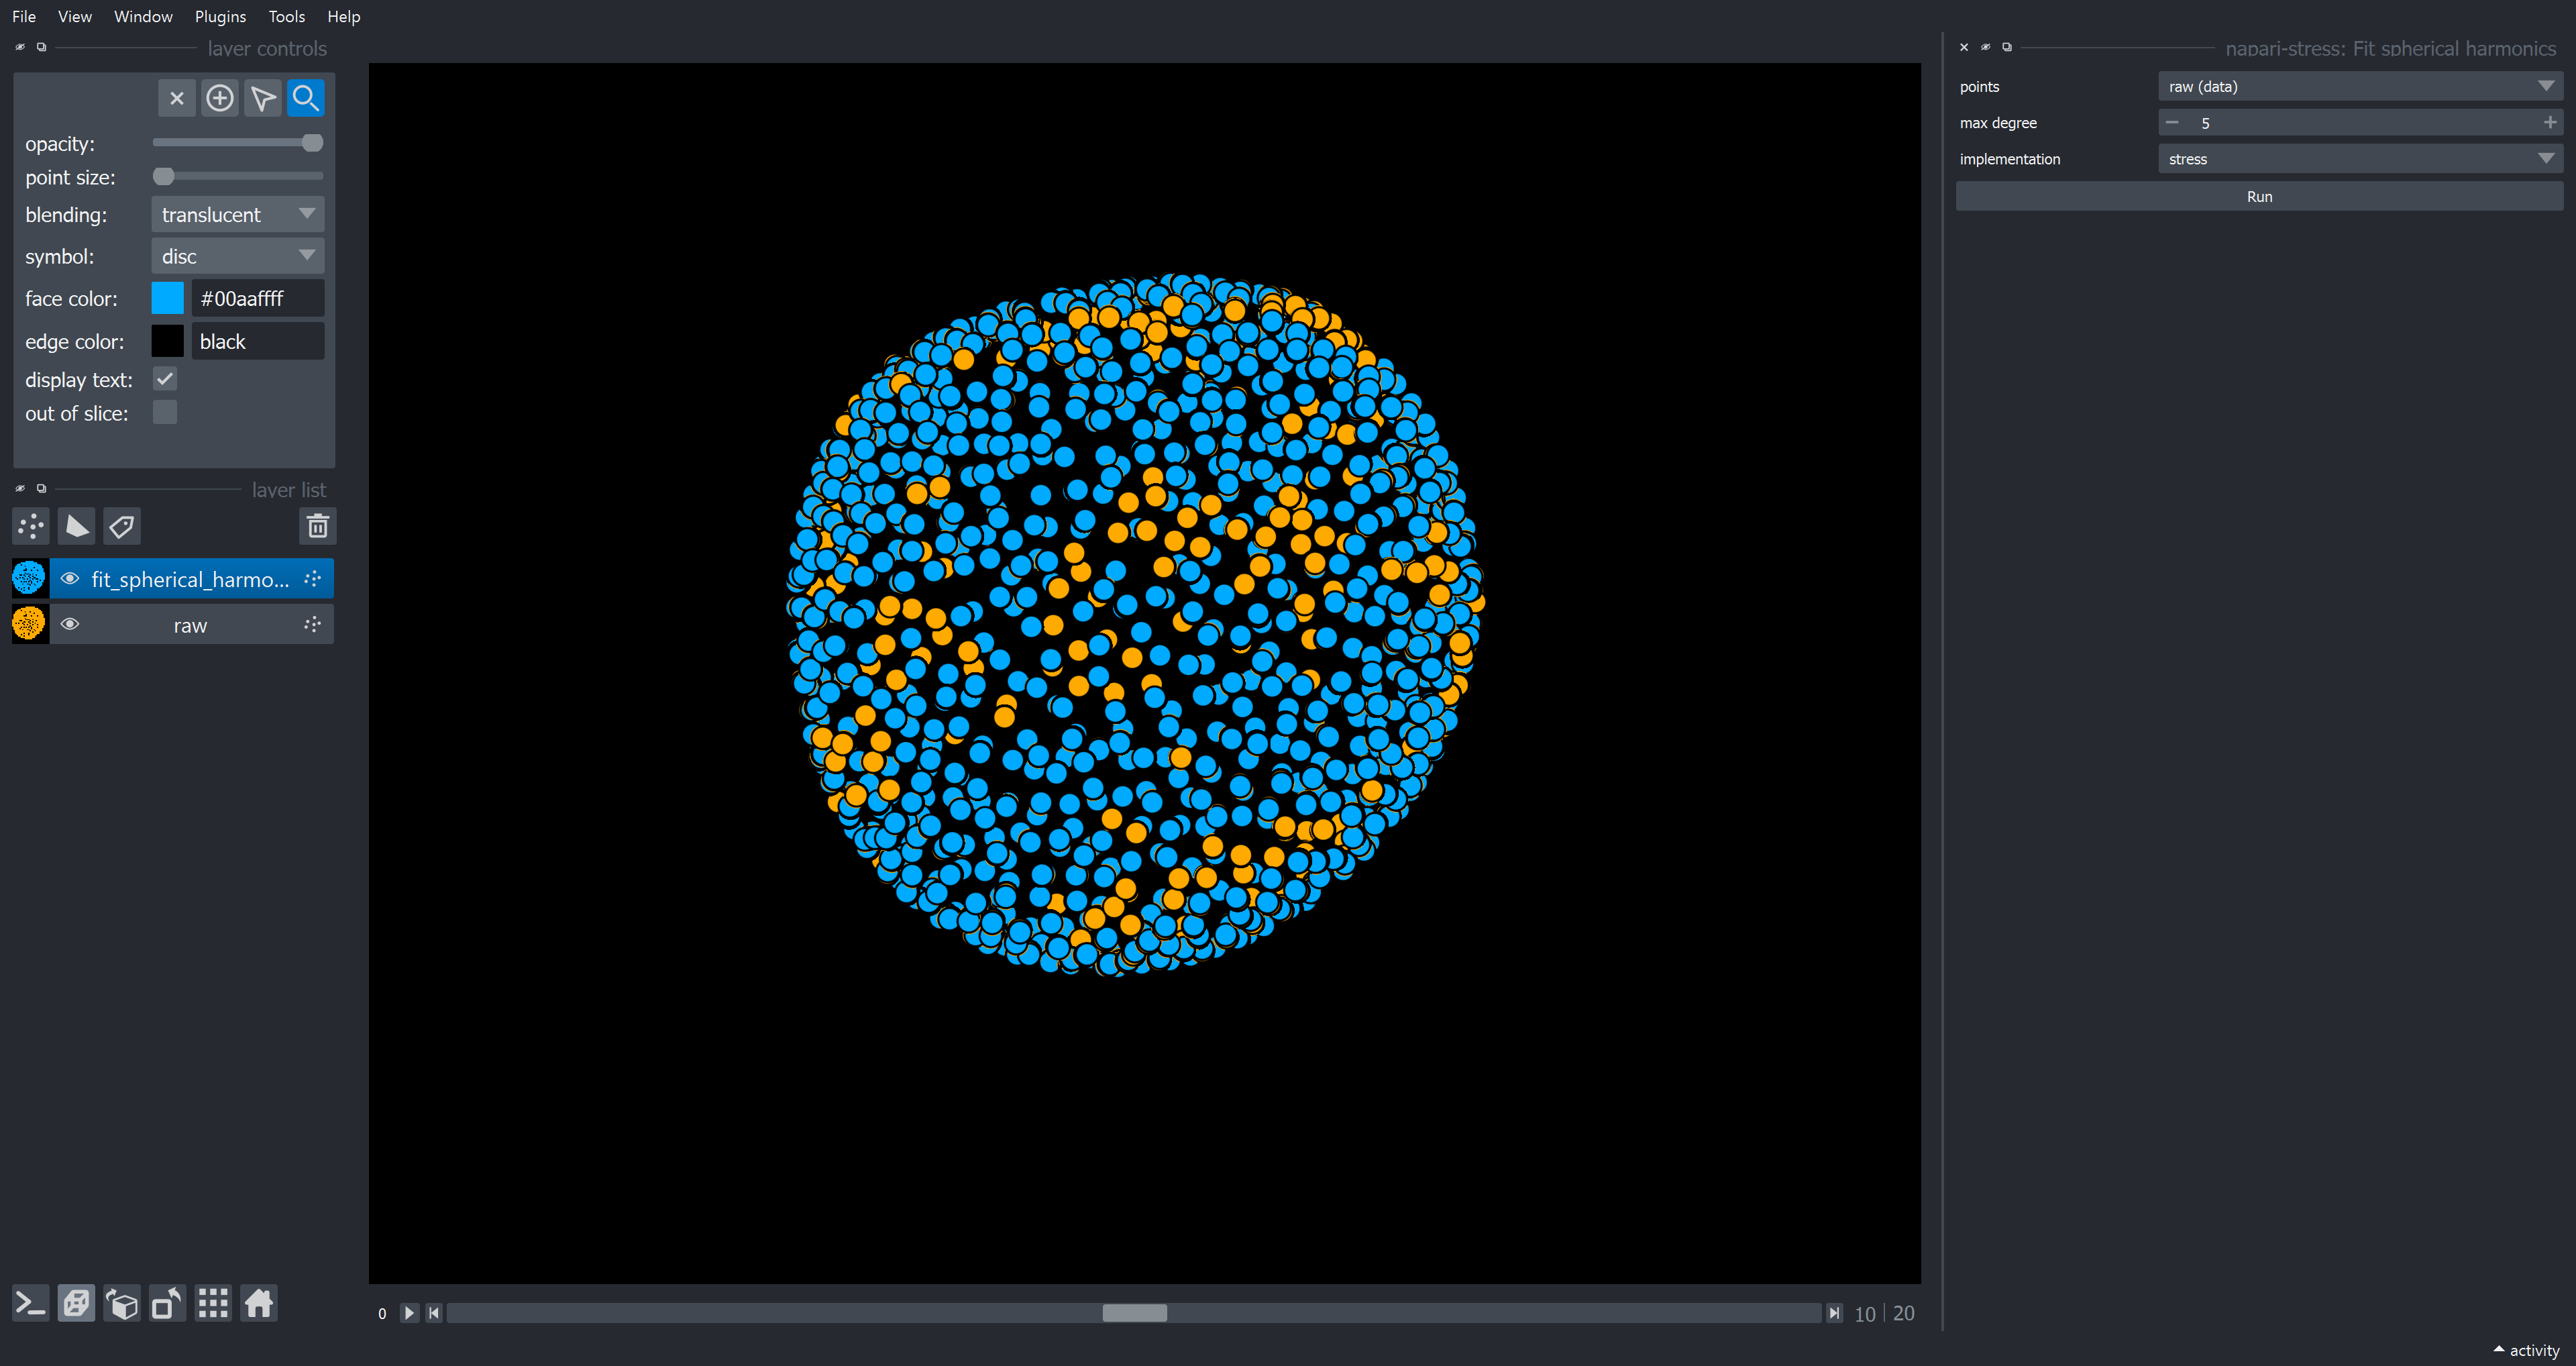Create a new shapes layer
The width and height of the screenshot is (2576, 1366).
pyautogui.click(x=77, y=526)
